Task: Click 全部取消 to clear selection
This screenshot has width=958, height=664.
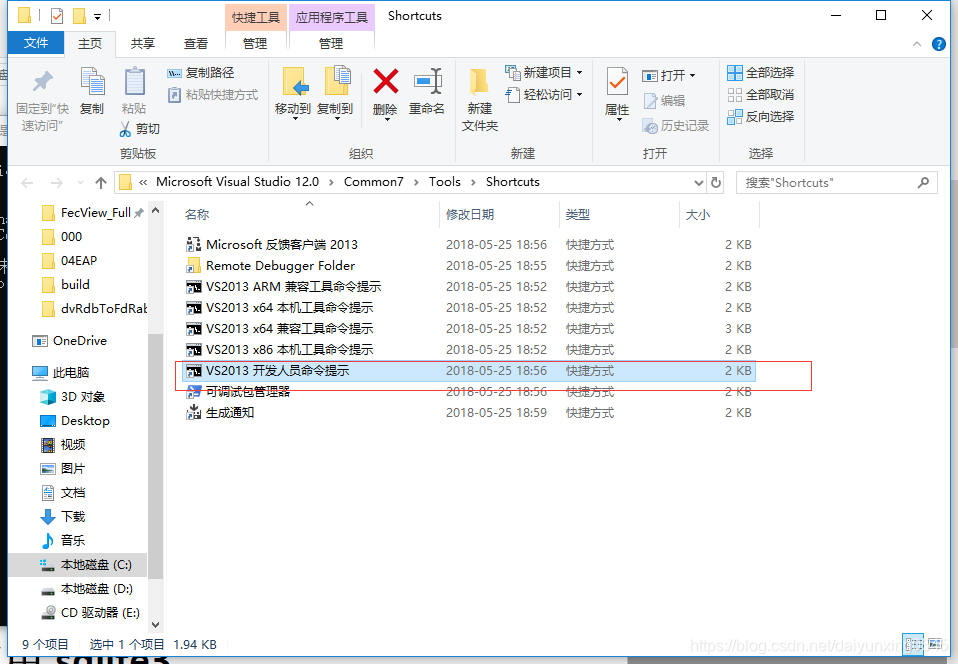Action: pos(765,95)
